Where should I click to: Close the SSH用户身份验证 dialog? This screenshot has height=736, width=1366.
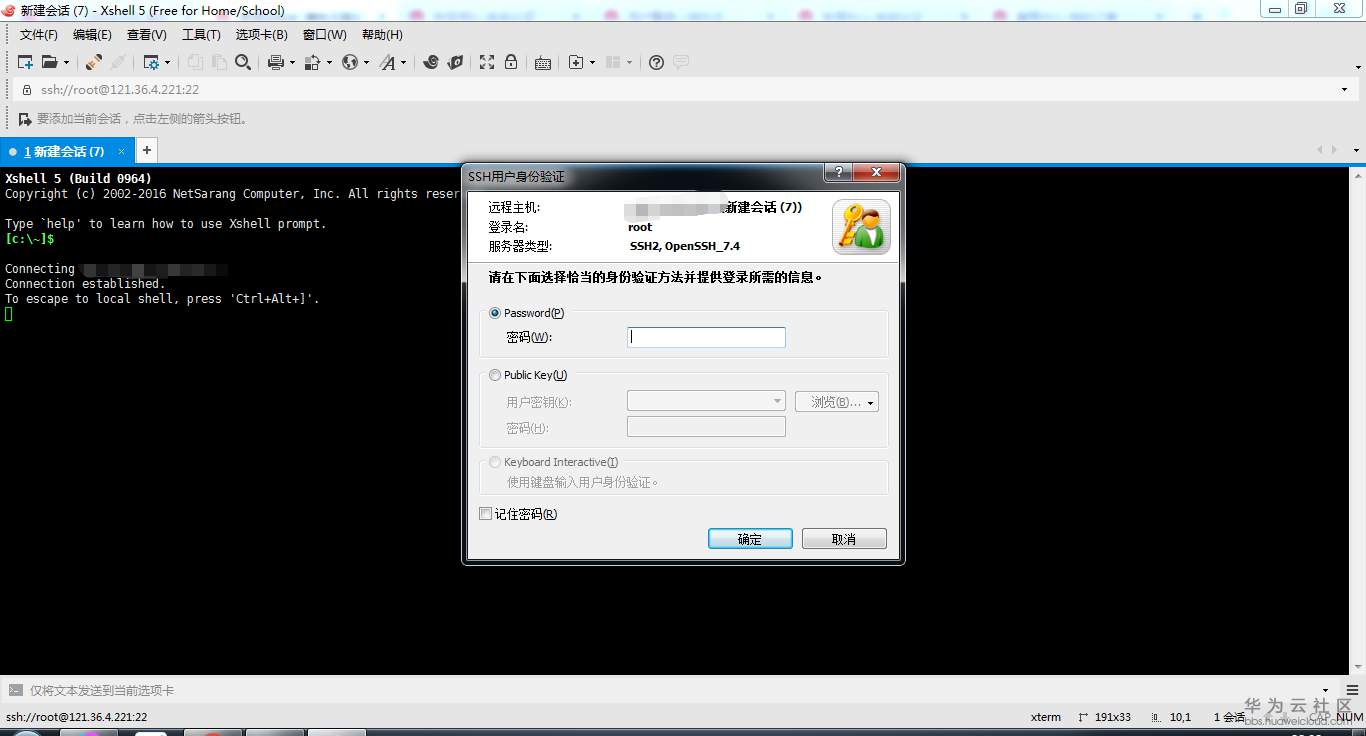pos(877,172)
